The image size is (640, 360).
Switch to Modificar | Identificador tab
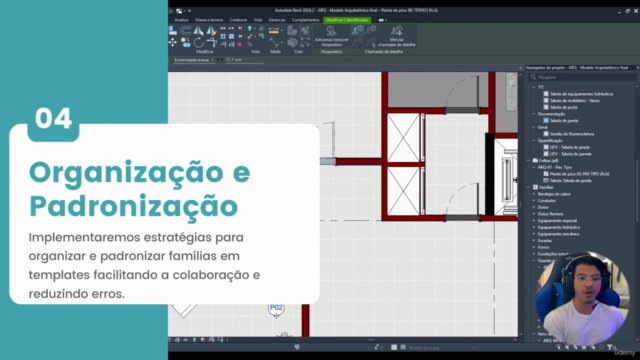pyautogui.click(x=347, y=20)
